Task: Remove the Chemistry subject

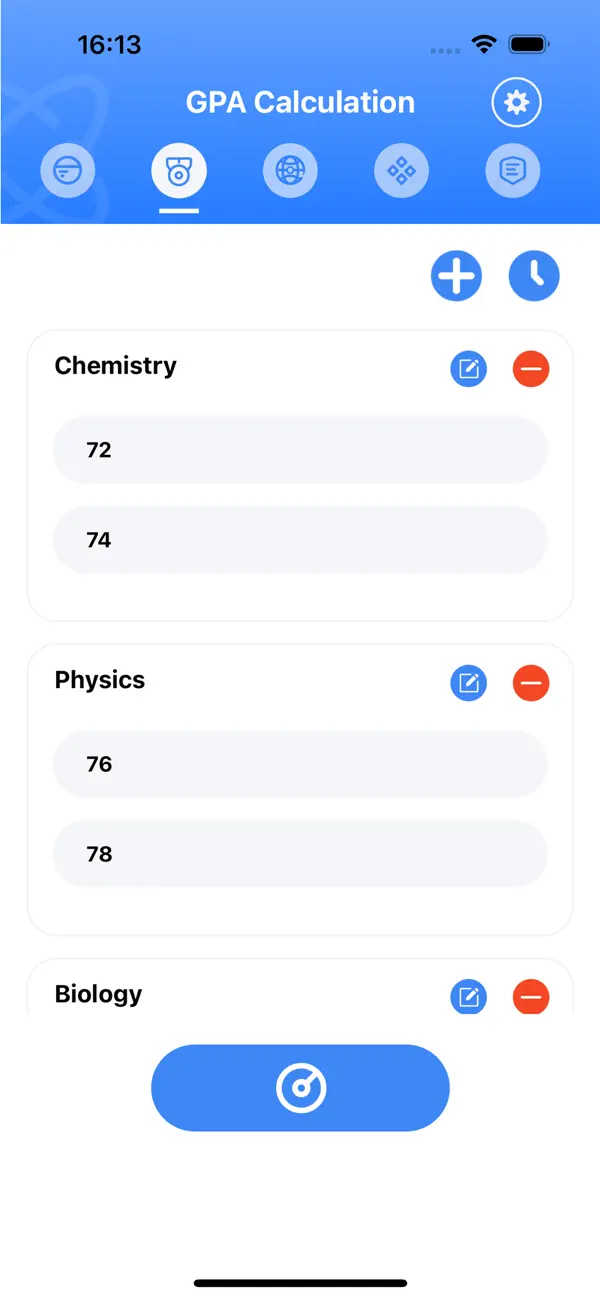Action: (x=531, y=369)
